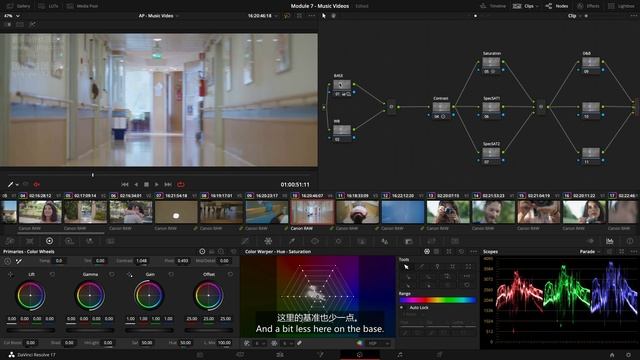The width and height of the screenshot is (640, 360).
Task: Edit the Contrast value field 1.048
Action: (142, 261)
